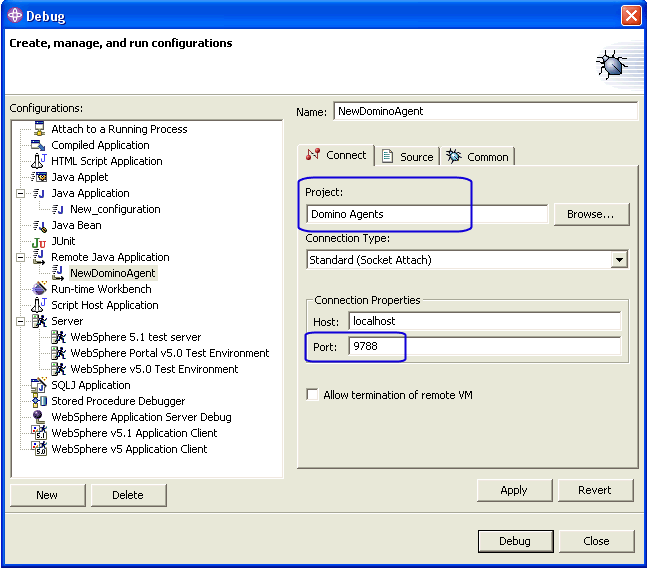Screen dimensions: 647x568
Task: Click the Remote Java Application icon
Action: pos(38,257)
